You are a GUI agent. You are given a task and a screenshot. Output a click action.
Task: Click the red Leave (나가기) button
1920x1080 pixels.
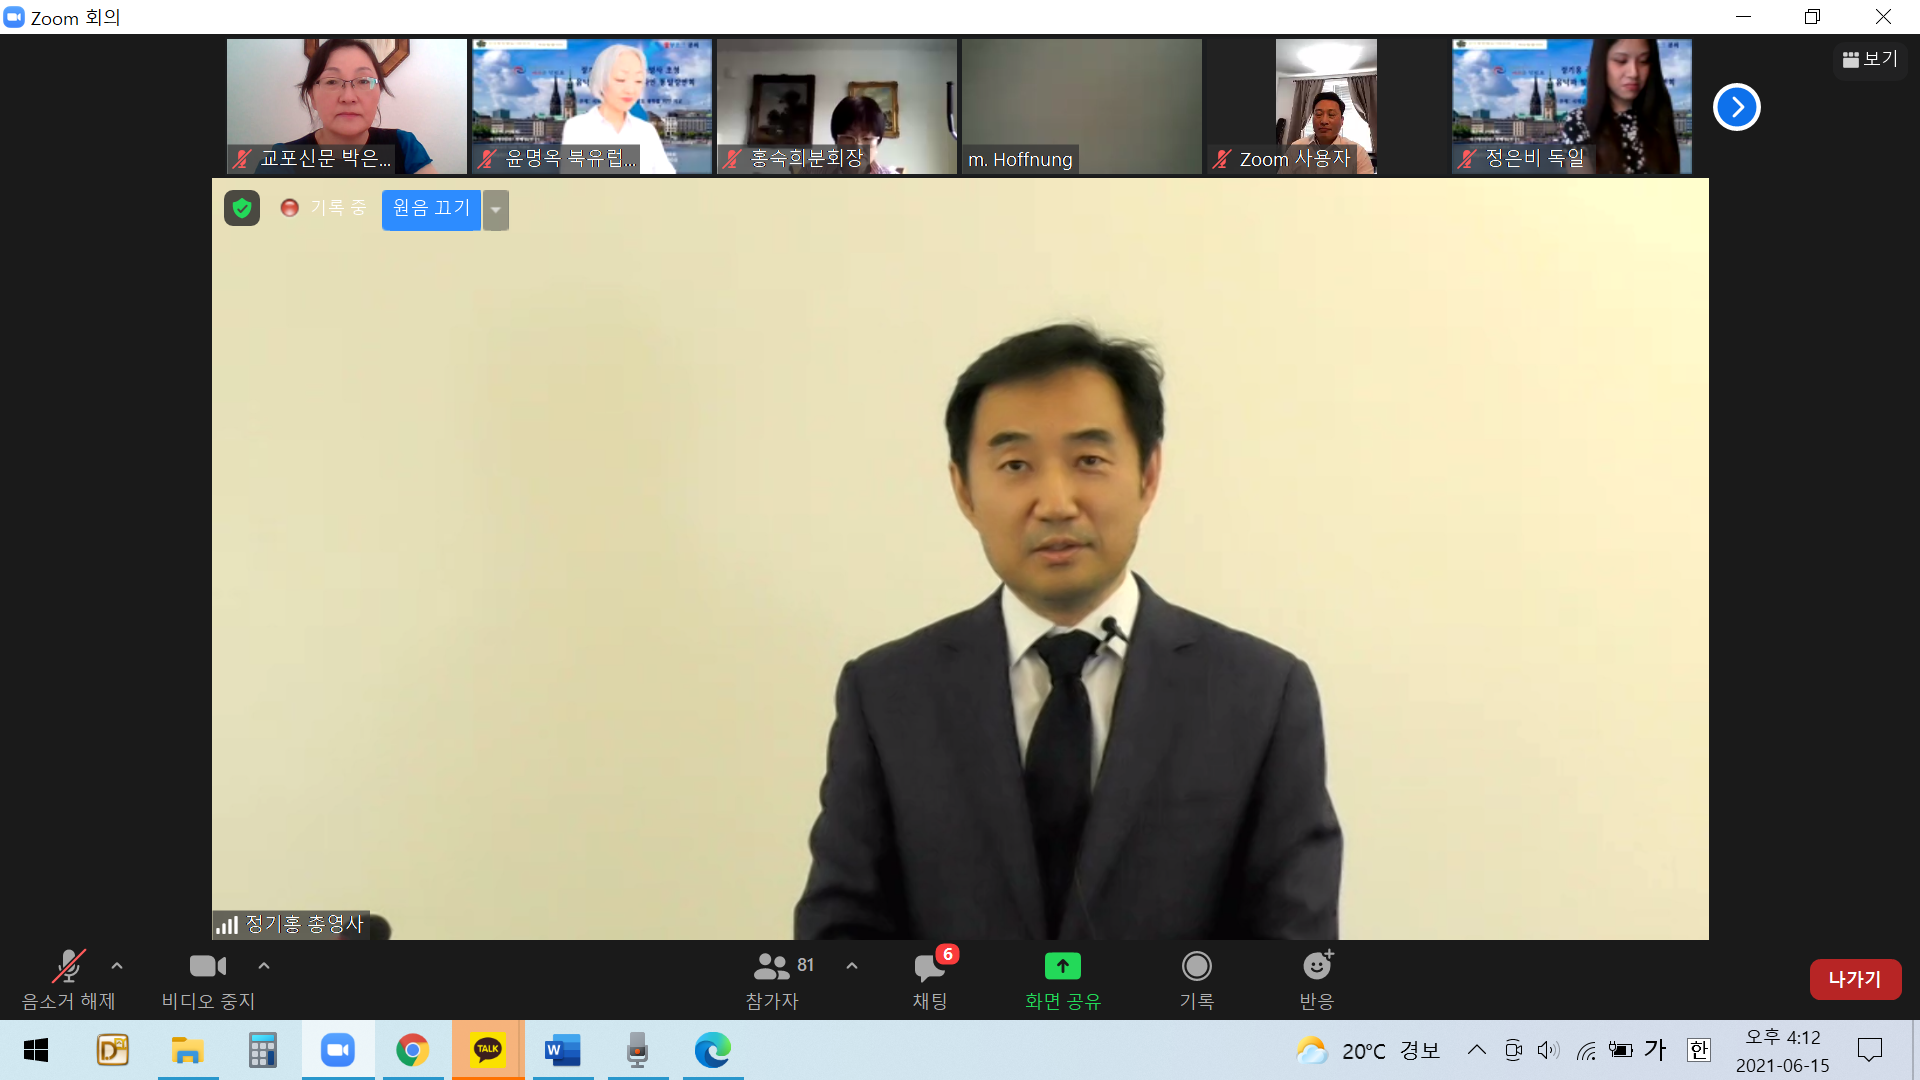click(1854, 979)
